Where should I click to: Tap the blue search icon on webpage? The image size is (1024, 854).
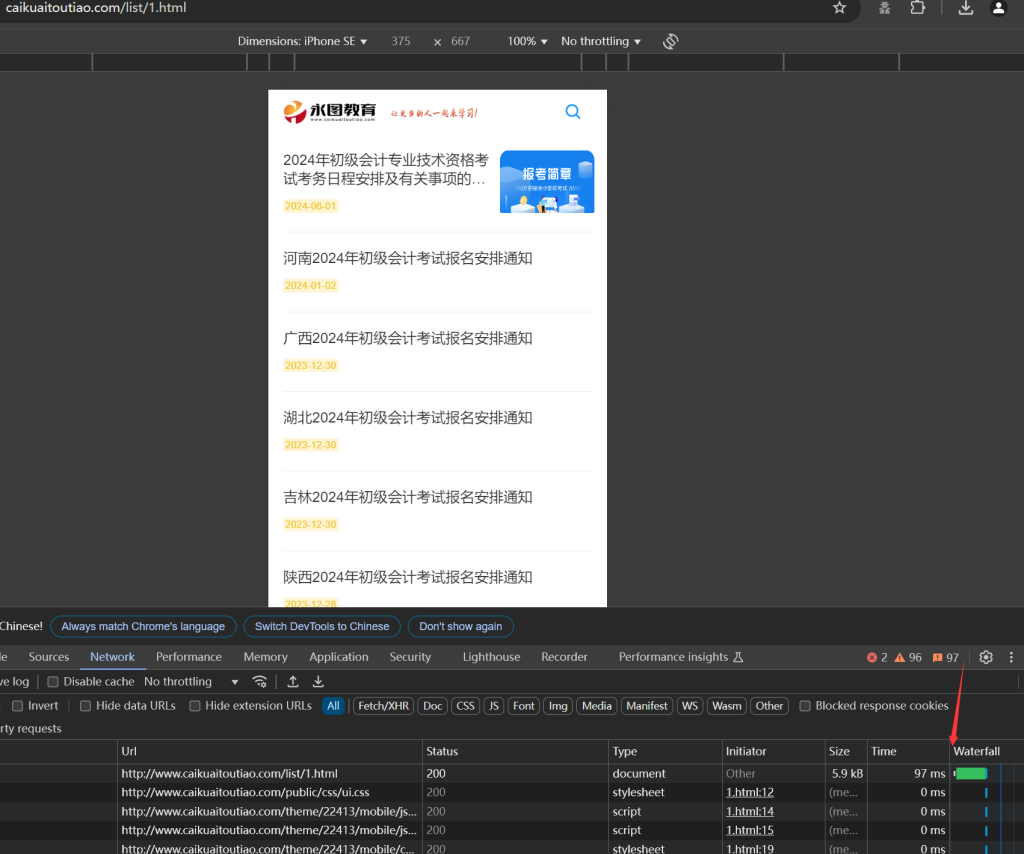573,112
